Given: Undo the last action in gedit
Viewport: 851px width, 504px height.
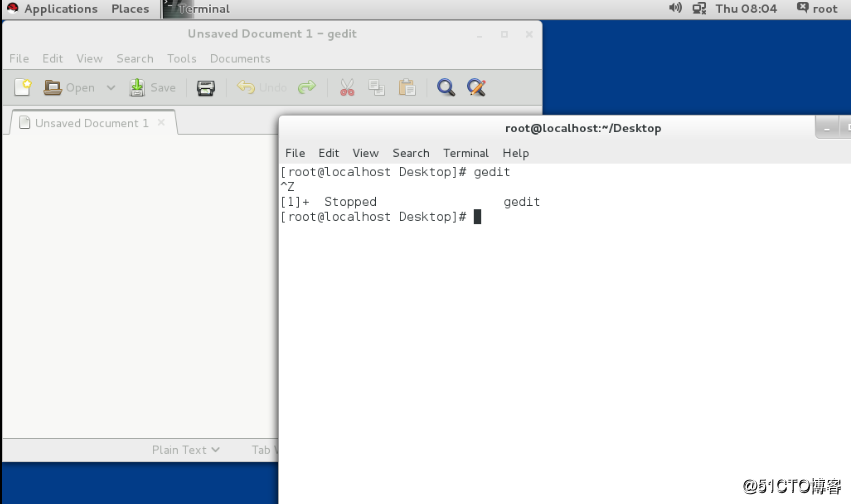Looking at the screenshot, I should click(x=262, y=87).
